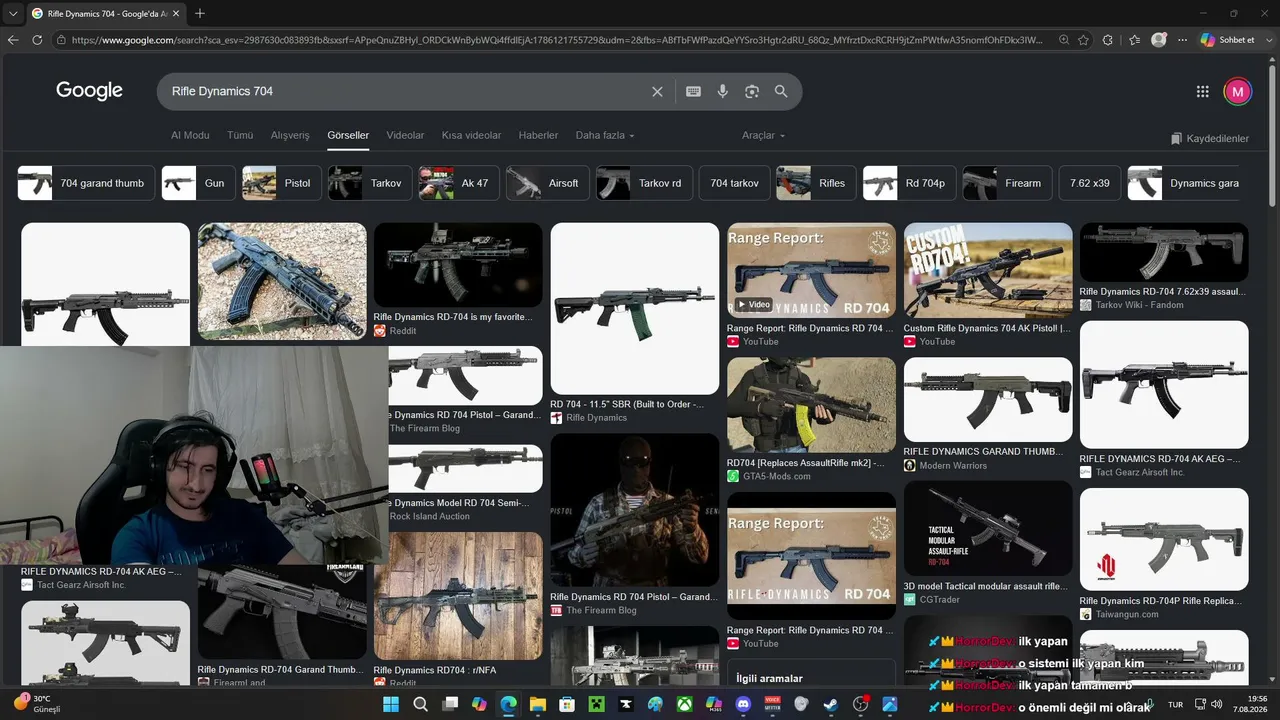Go back to the previous page
This screenshot has width=1280, height=720.
tap(13, 40)
